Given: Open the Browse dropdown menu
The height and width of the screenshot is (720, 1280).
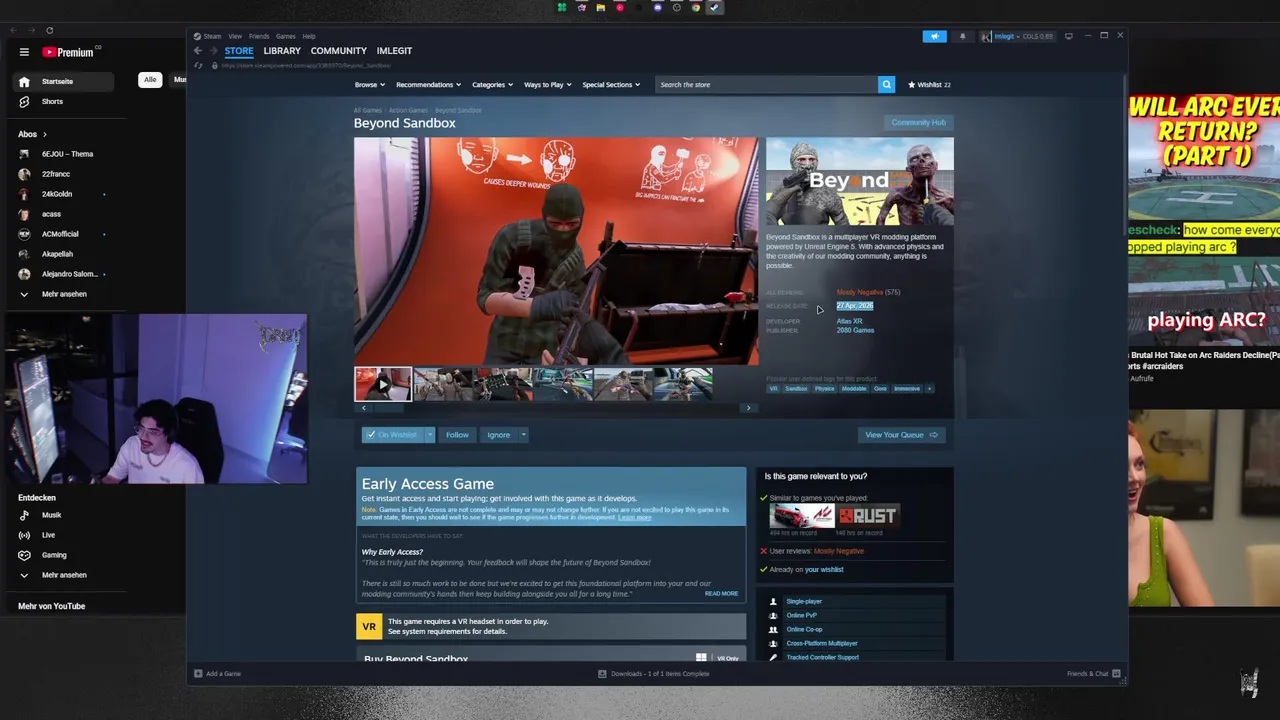Looking at the screenshot, I should pyautogui.click(x=369, y=85).
